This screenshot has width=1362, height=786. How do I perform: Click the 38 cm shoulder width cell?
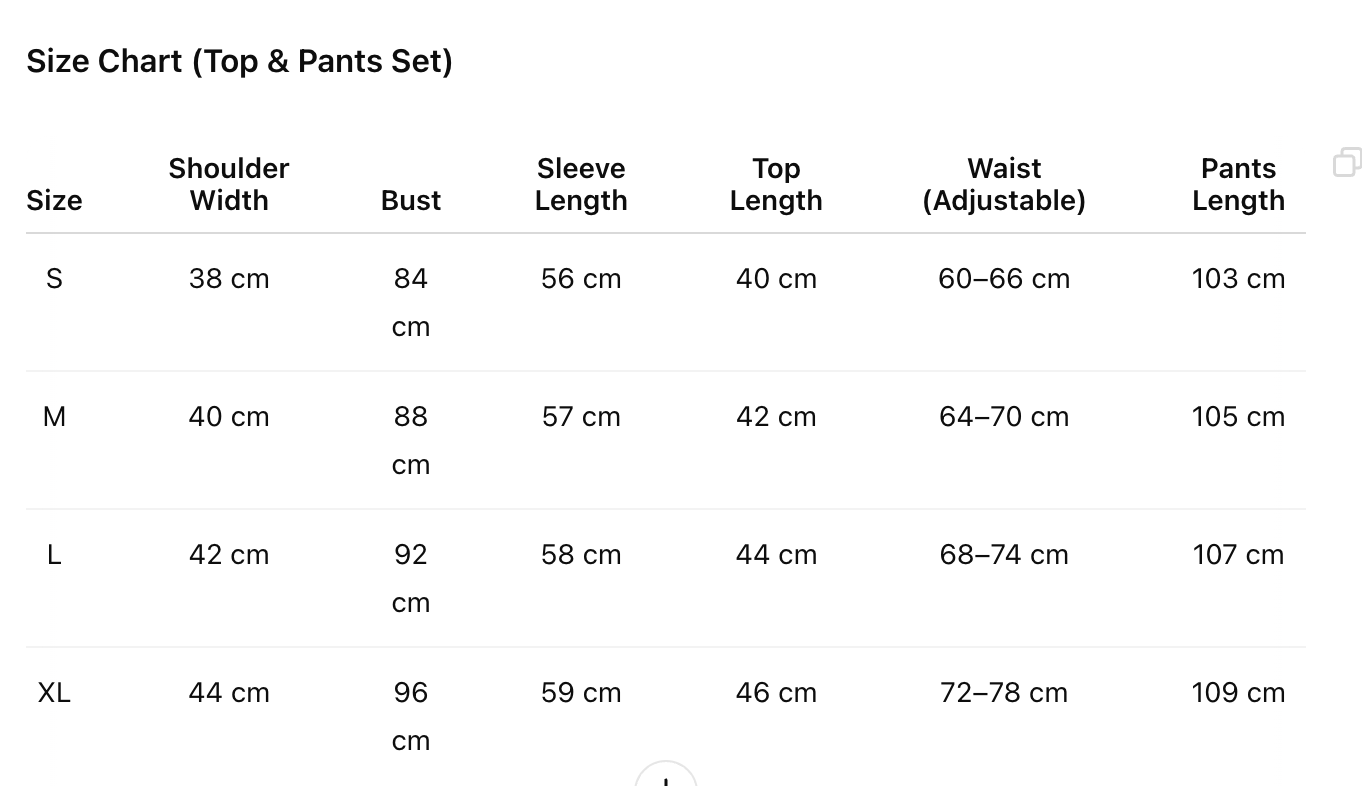click(229, 278)
